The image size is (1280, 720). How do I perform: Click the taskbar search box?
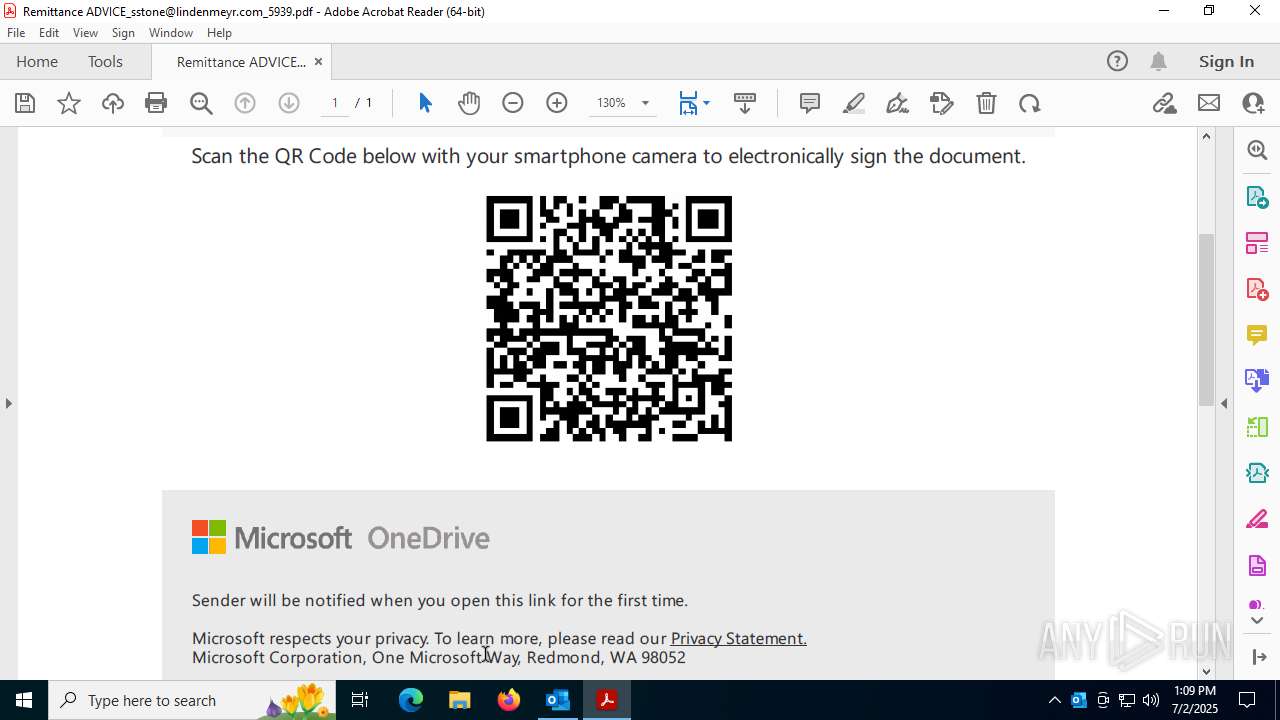click(x=191, y=700)
